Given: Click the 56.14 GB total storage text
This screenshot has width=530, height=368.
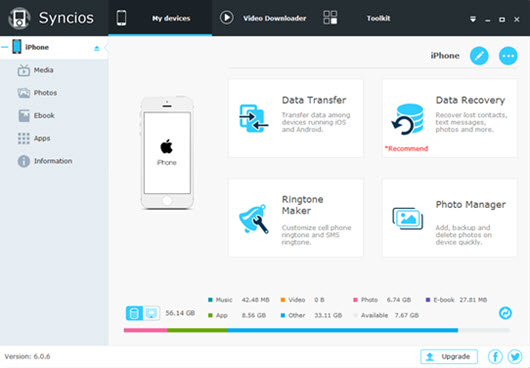Looking at the screenshot, I should click(x=180, y=313).
